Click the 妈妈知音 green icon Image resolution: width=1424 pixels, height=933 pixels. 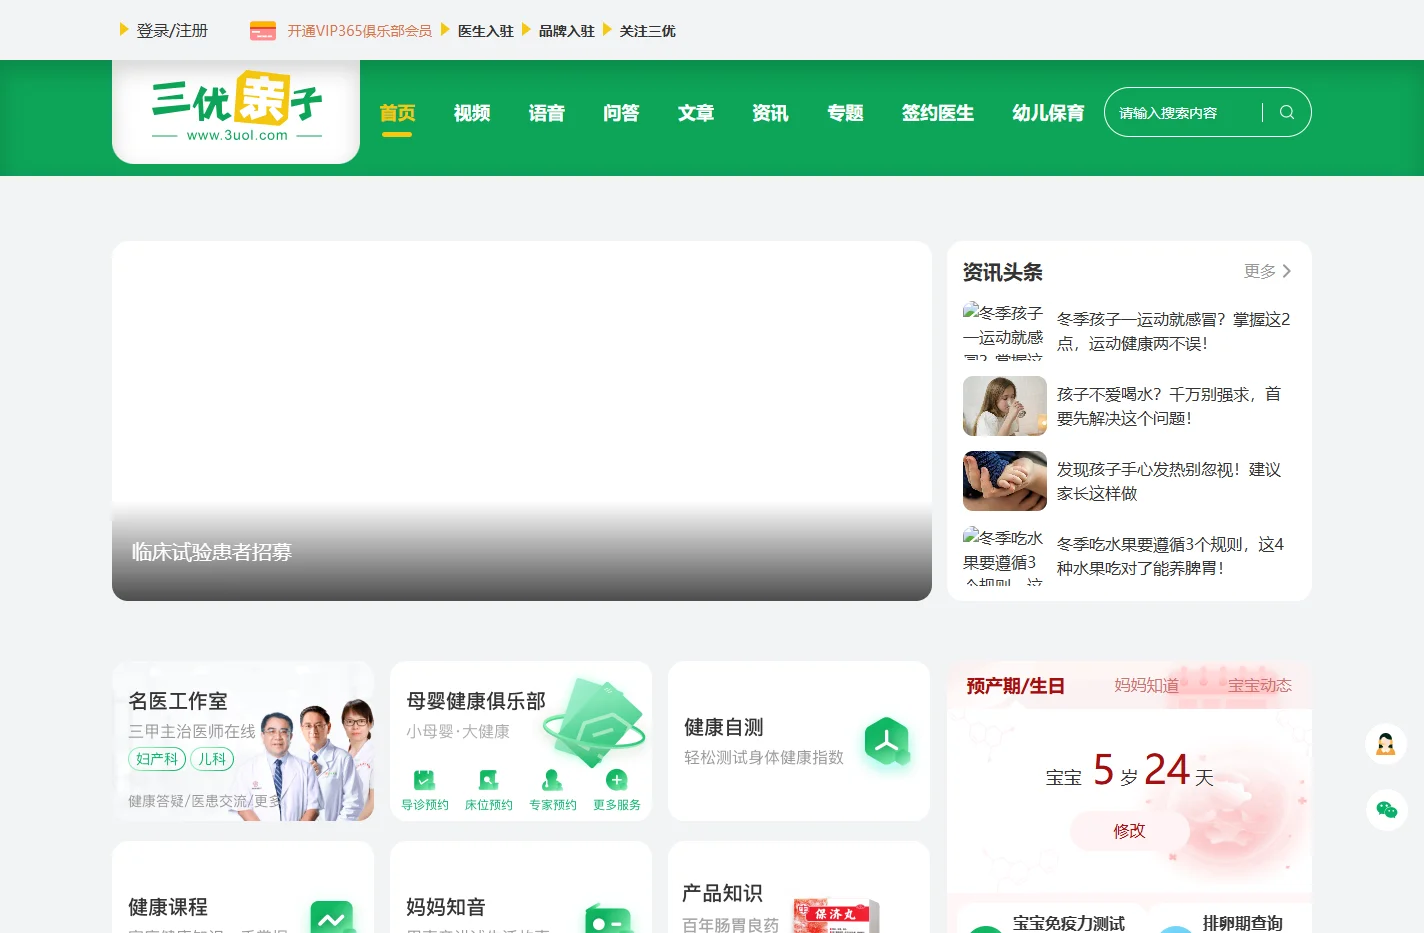pos(609,919)
